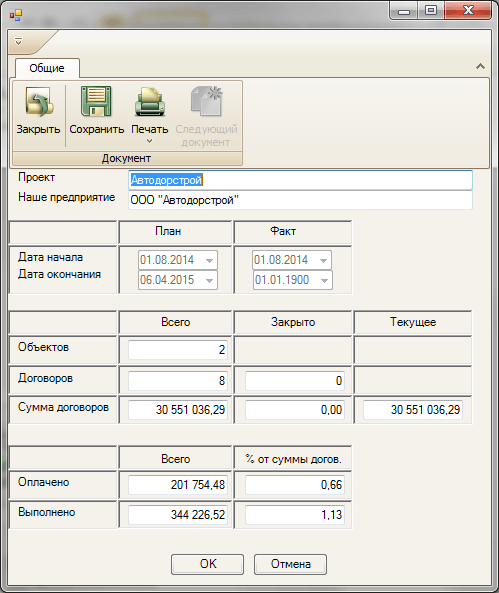499x593 pixels.
Task: Open the quick access toolbar customize arrow
Action: click(x=19, y=41)
